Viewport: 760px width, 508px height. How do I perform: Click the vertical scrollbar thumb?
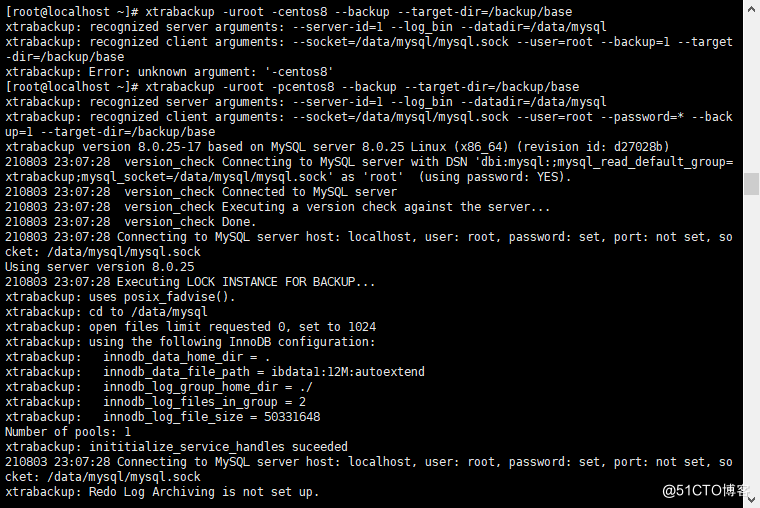click(751, 184)
